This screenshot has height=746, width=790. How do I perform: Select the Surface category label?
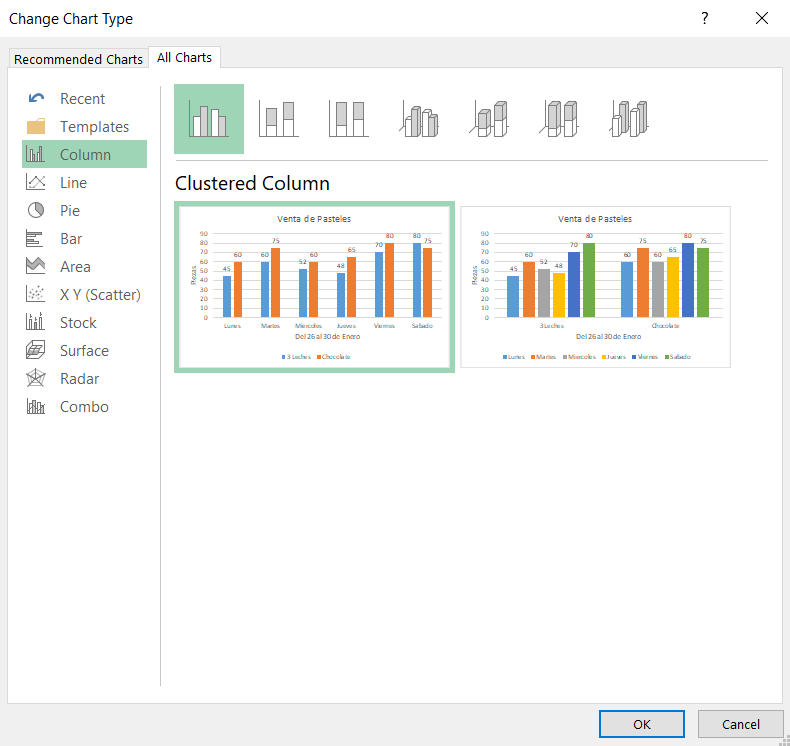(84, 351)
